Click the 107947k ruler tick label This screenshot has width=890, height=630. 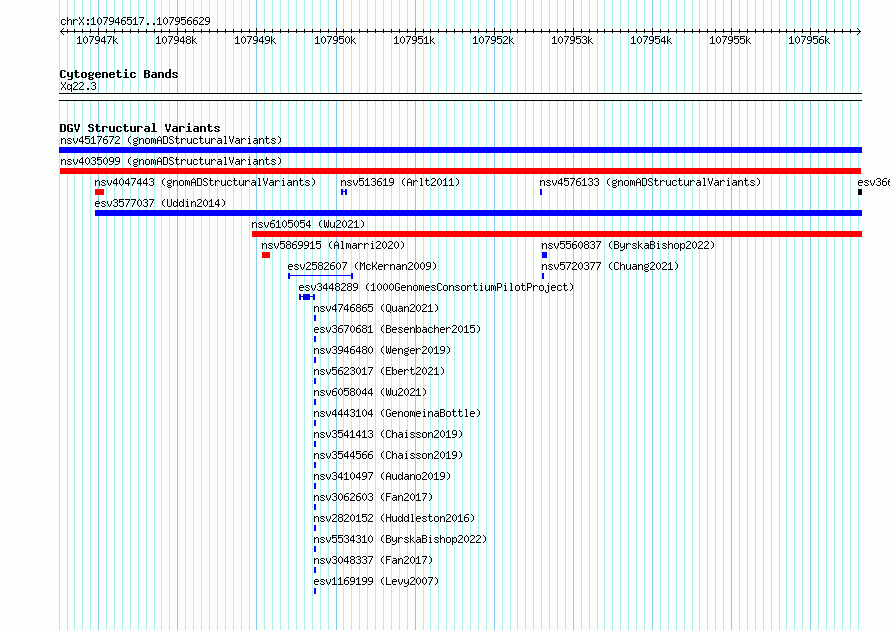tap(97, 40)
